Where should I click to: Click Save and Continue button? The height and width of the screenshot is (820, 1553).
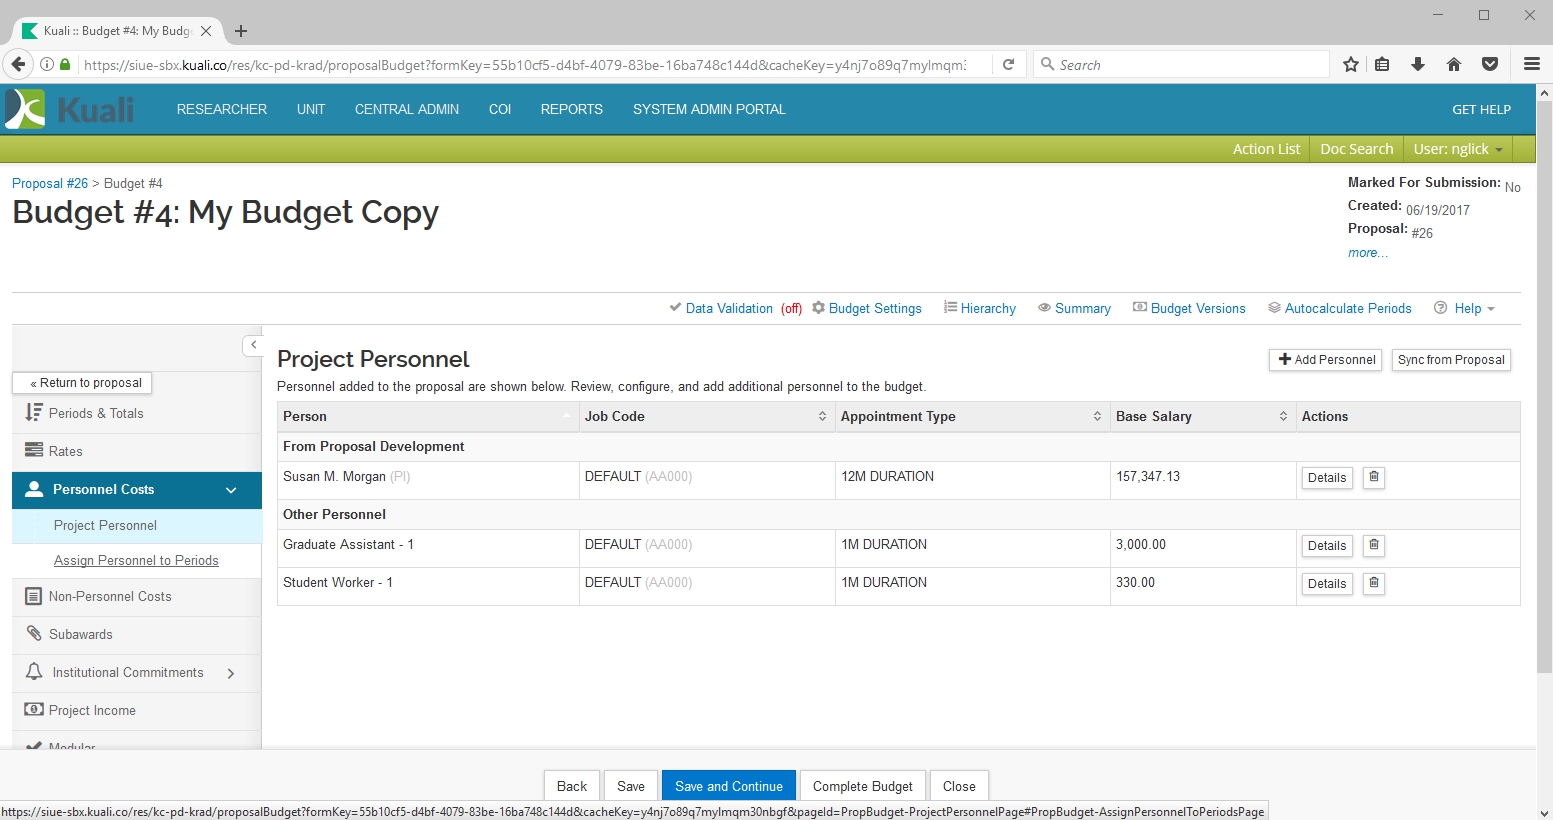728,786
